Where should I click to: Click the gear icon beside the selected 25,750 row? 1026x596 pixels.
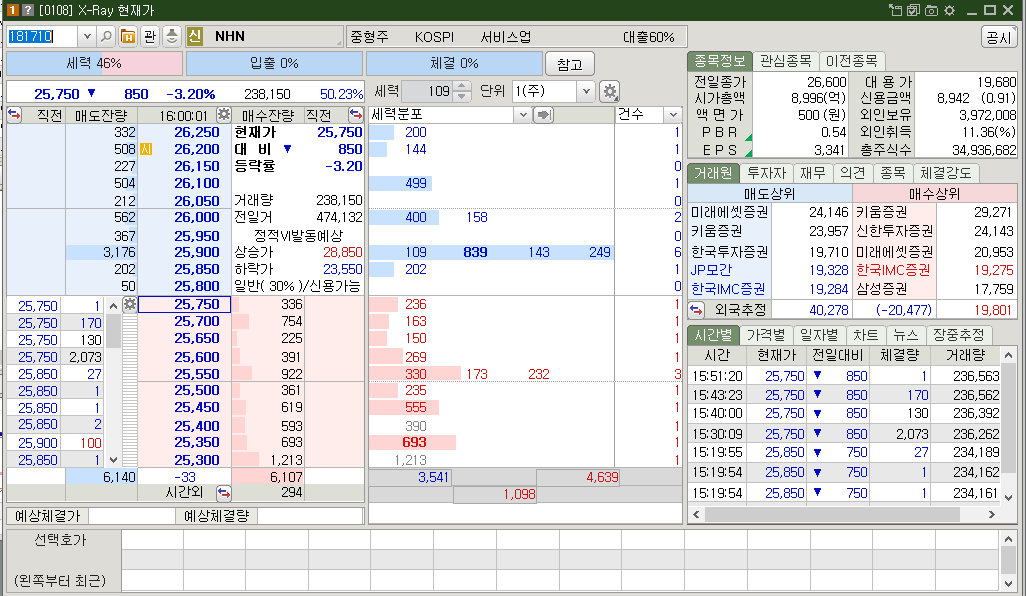coord(130,304)
